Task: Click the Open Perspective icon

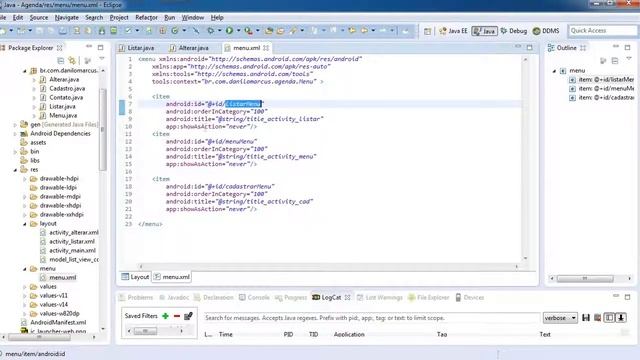Action: pyautogui.click(x=427, y=31)
